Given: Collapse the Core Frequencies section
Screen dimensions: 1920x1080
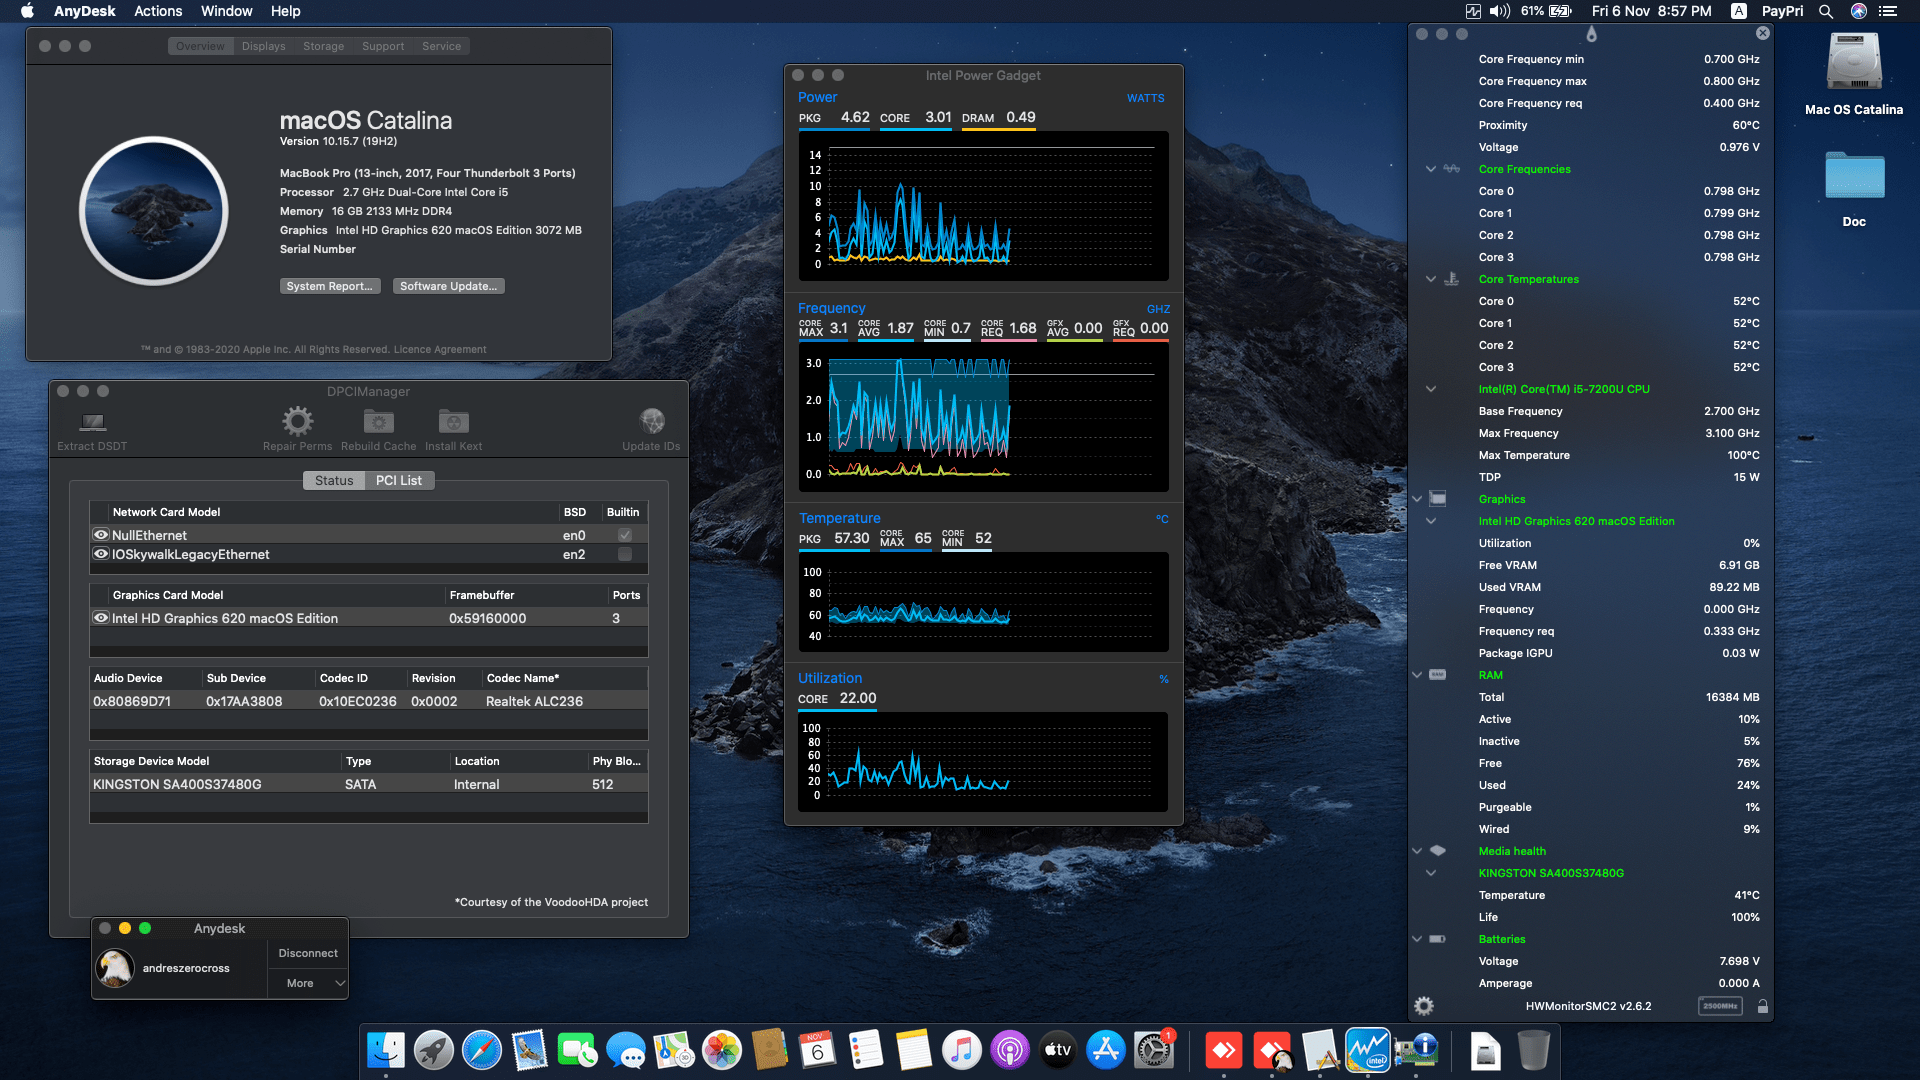Looking at the screenshot, I should point(1430,168).
